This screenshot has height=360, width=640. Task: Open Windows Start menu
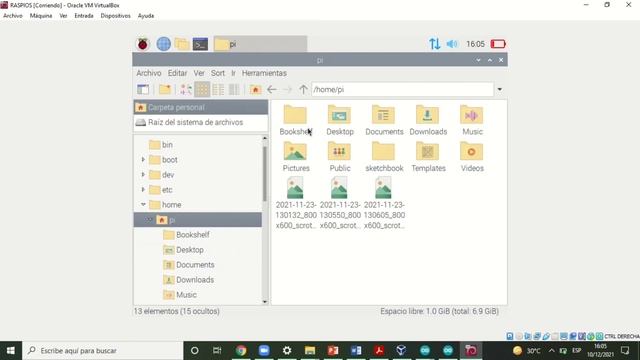pos(11,350)
